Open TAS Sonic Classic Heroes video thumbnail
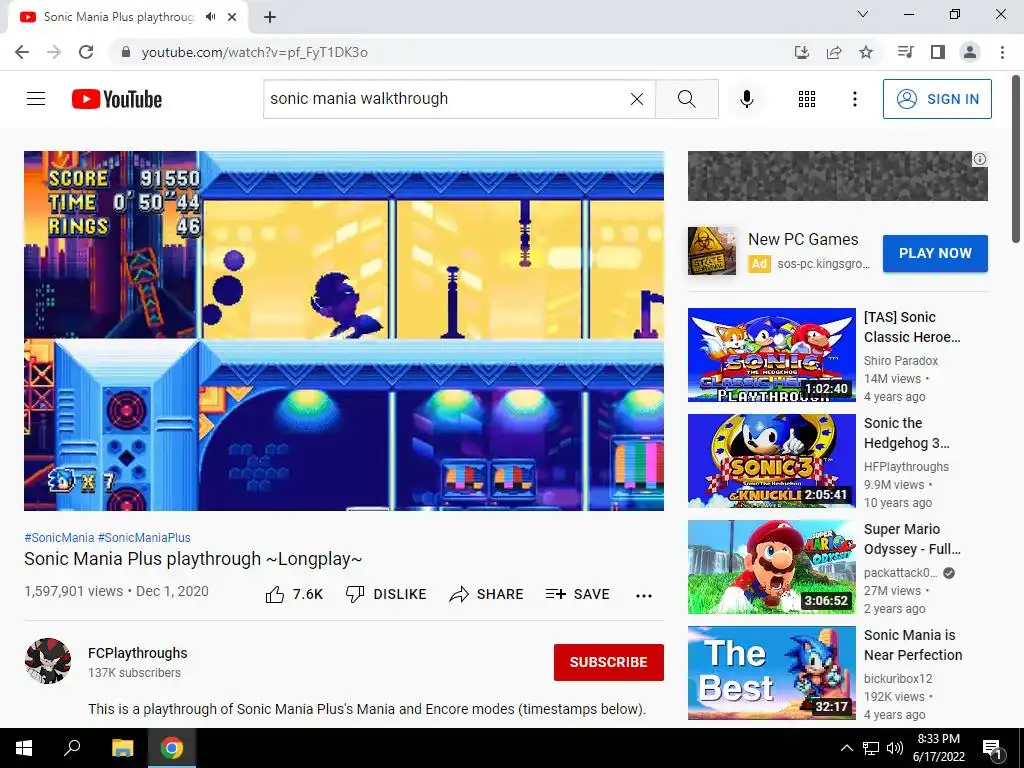 771,355
